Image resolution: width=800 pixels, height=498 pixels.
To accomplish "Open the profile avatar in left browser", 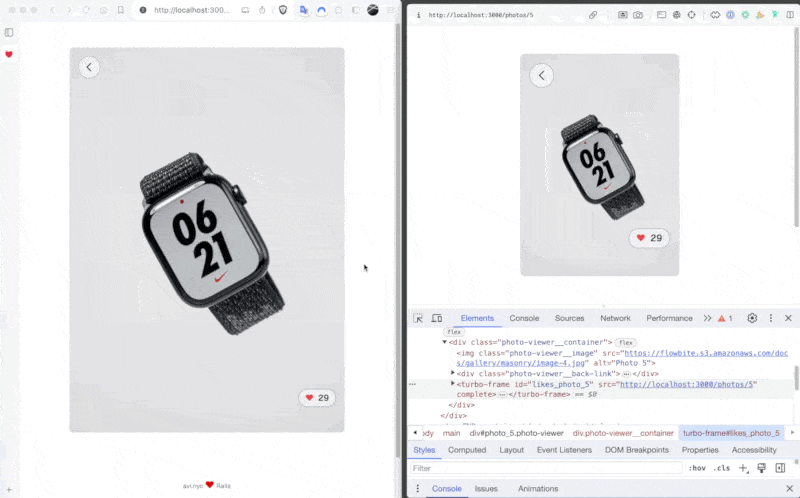I will tap(373, 10).
